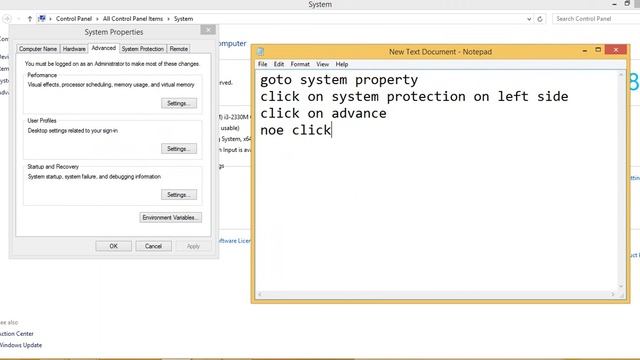
Task: Select the Advanced tab
Action: 104,48
